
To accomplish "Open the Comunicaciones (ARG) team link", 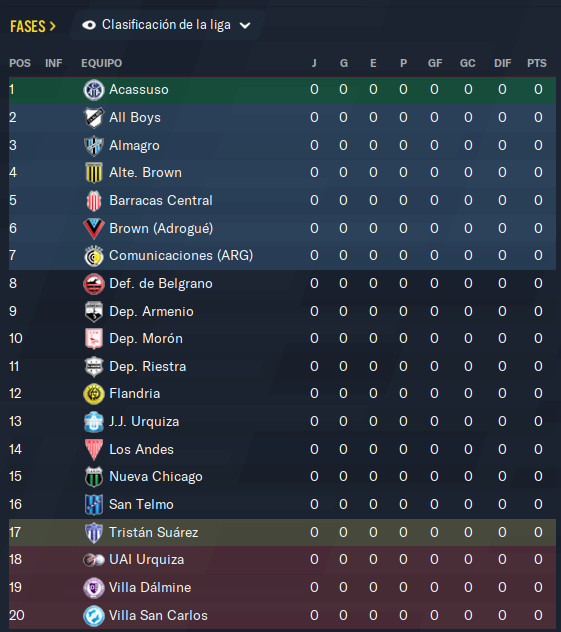I will (x=181, y=256).
